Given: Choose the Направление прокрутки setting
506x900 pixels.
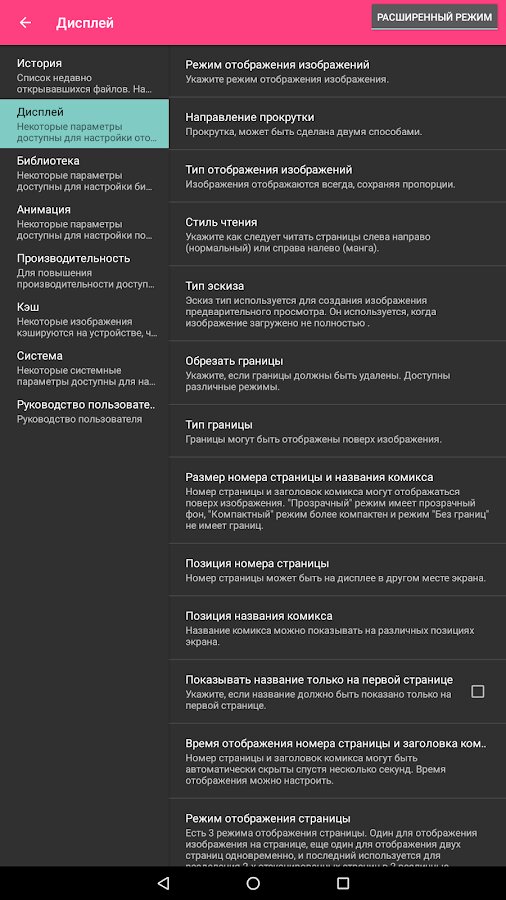Looking at the screenshot, I should point(337,123).
